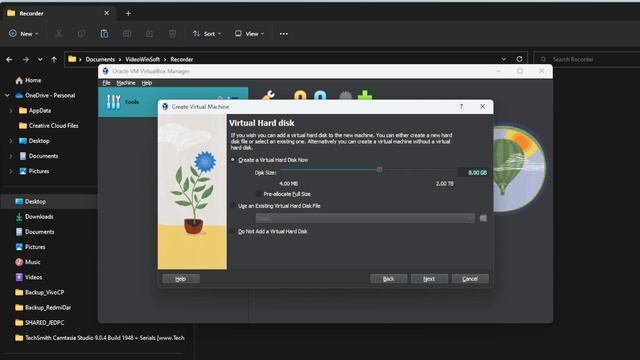Open the VirtualBox Machine menu

[x=126, y=83]
